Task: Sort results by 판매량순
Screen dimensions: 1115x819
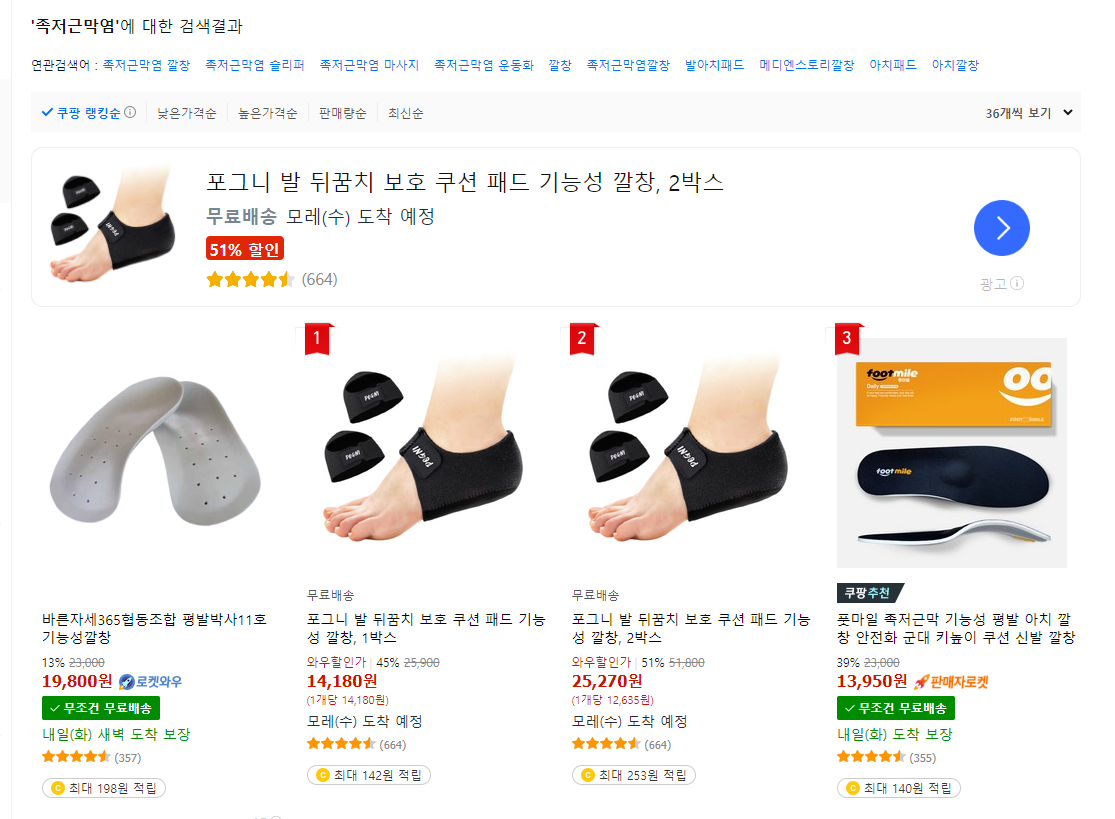Action: (x=342, y=113)
